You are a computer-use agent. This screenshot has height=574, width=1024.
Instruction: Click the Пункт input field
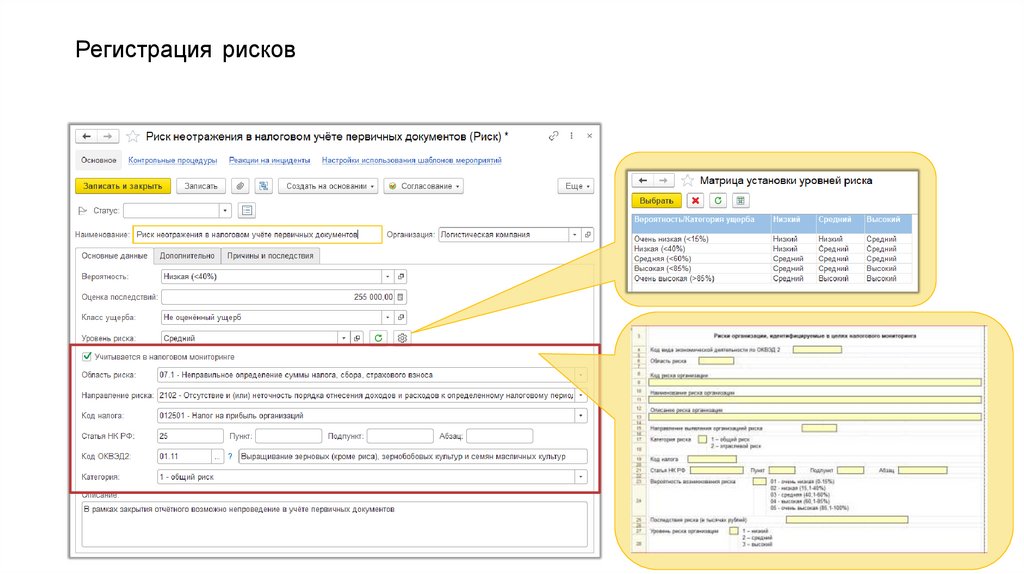pos(288,436)
